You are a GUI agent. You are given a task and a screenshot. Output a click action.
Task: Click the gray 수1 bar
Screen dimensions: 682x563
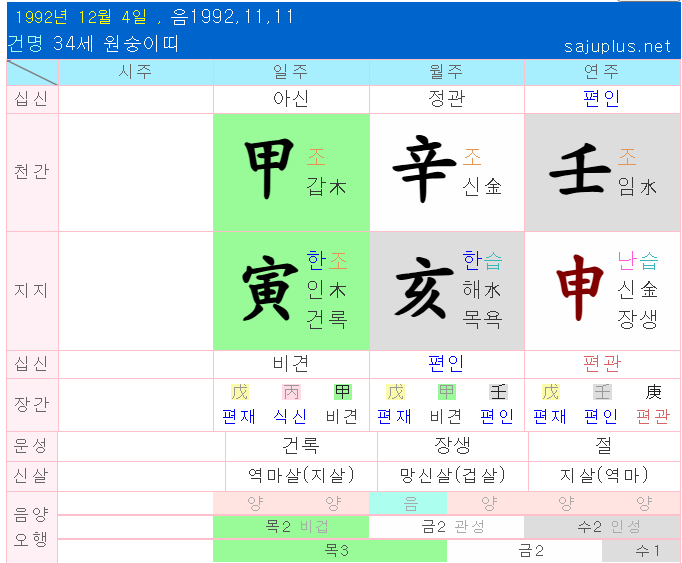(641, 551)
